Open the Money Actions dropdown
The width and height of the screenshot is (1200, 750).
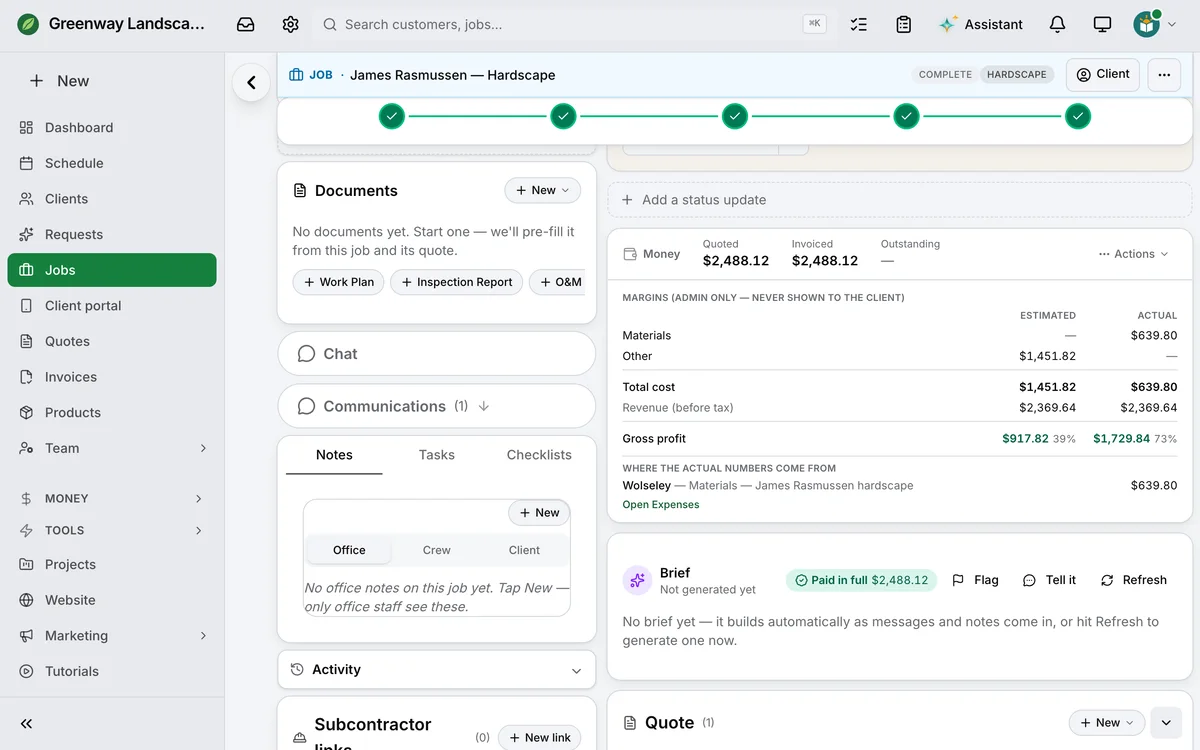(1133, 254)
